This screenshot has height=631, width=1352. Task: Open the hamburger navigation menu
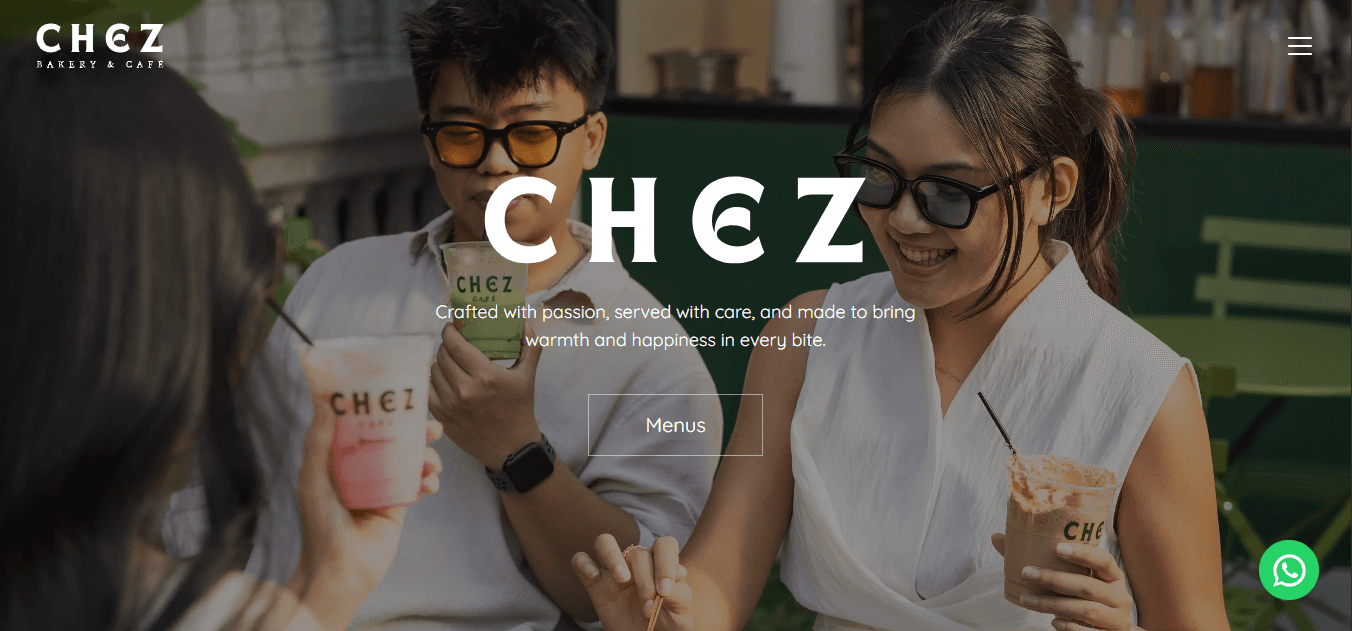(1299, 46)
